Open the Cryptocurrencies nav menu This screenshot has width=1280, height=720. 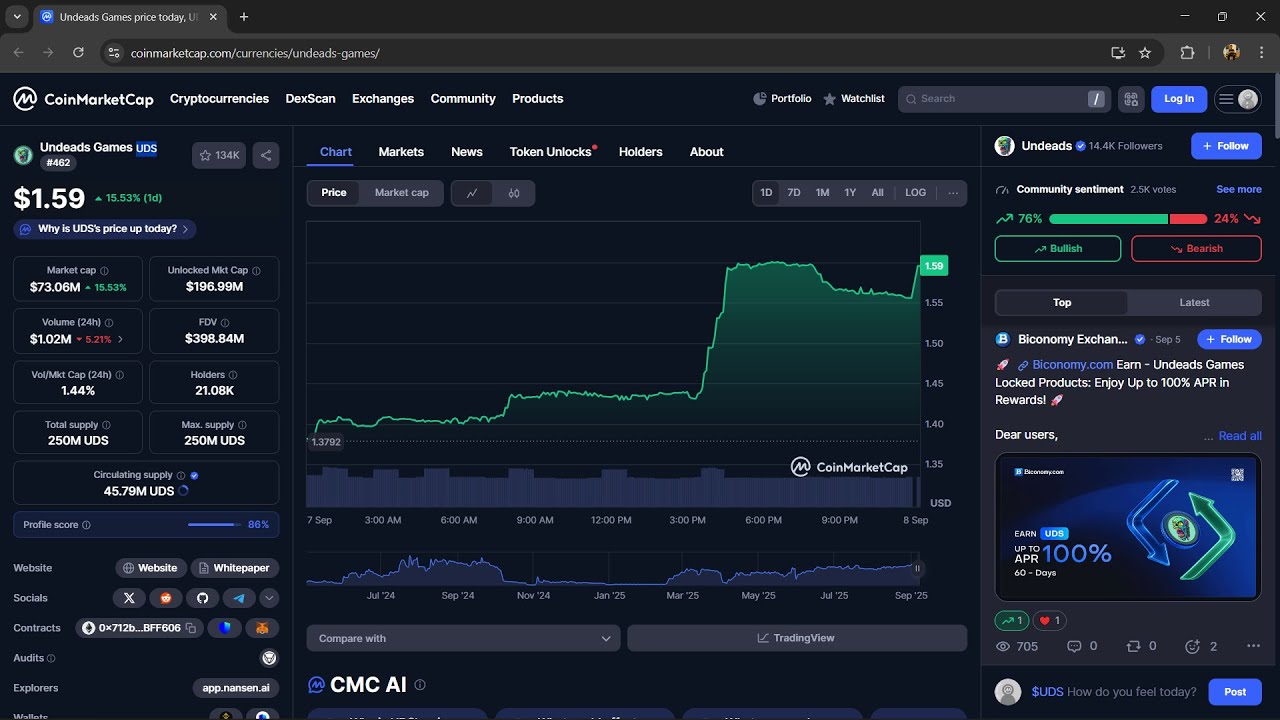click(x=219, y=99)
